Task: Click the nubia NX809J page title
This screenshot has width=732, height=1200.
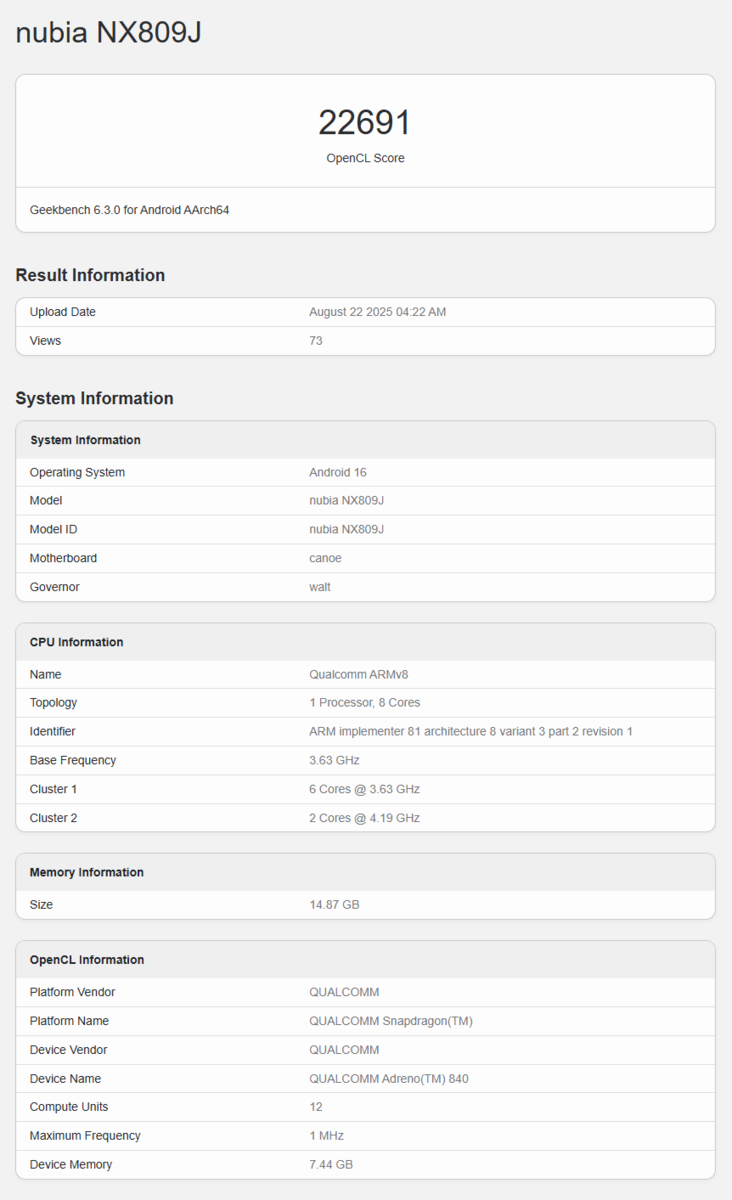Action: point(109,33)
